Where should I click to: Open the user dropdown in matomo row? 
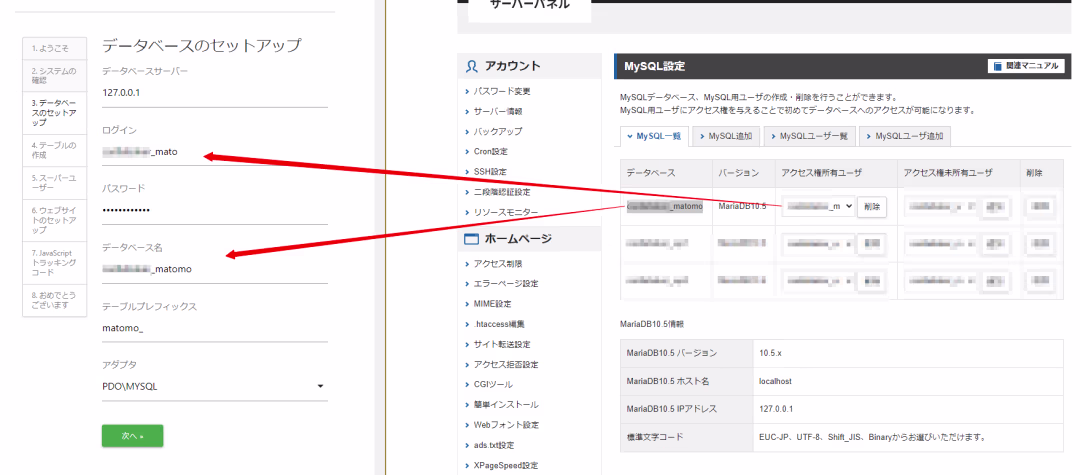(818, 207)
